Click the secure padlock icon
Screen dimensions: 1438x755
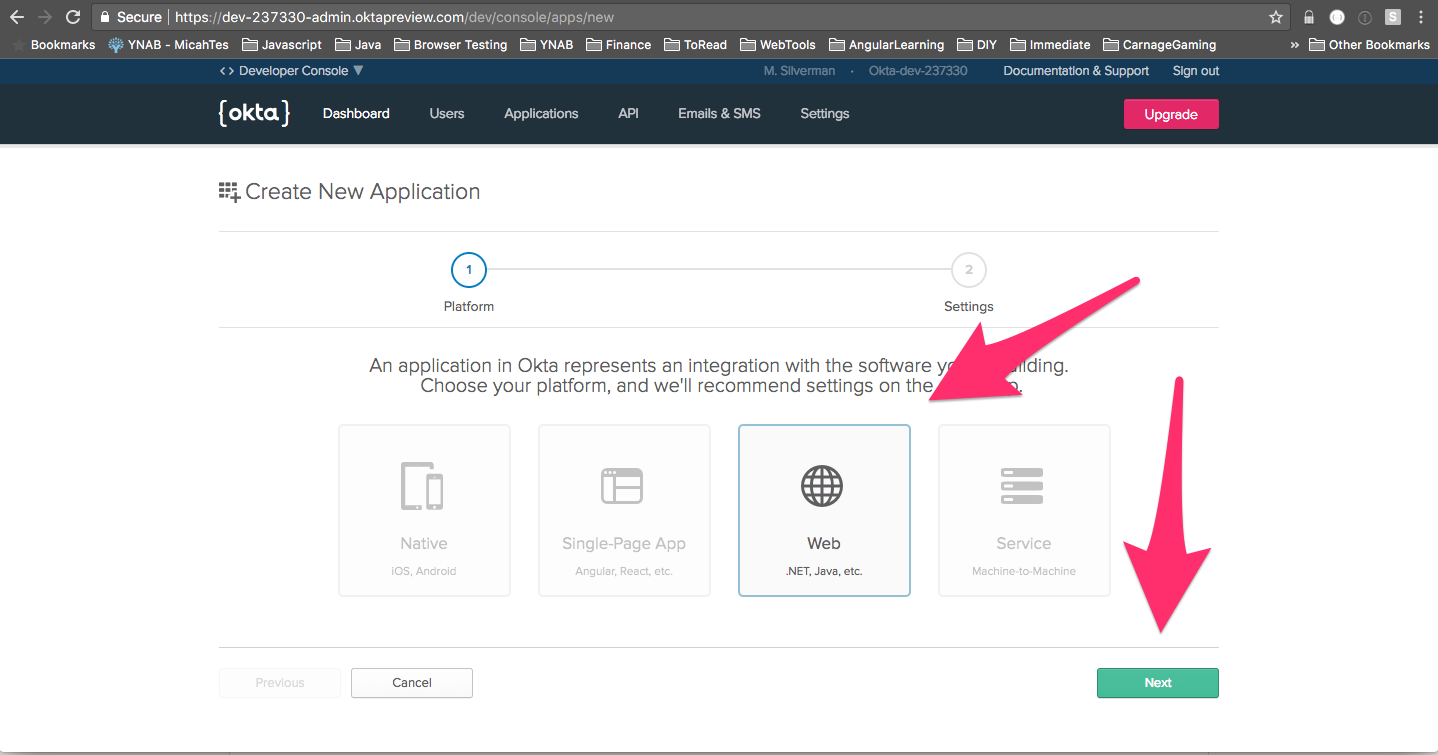[x=106, y=17]
